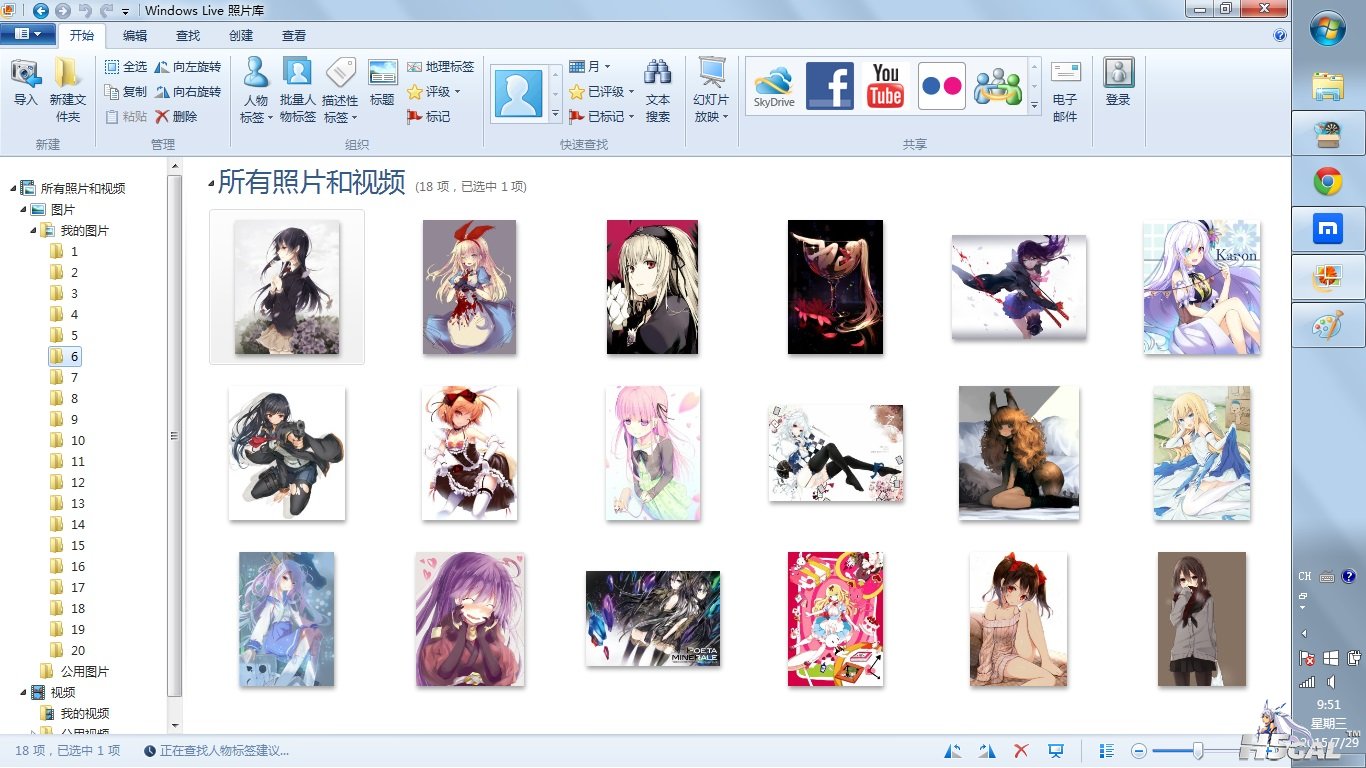Click the Facebook share icon
Viewport: 1366px width, 768px height.
click(x=829, y=86)
